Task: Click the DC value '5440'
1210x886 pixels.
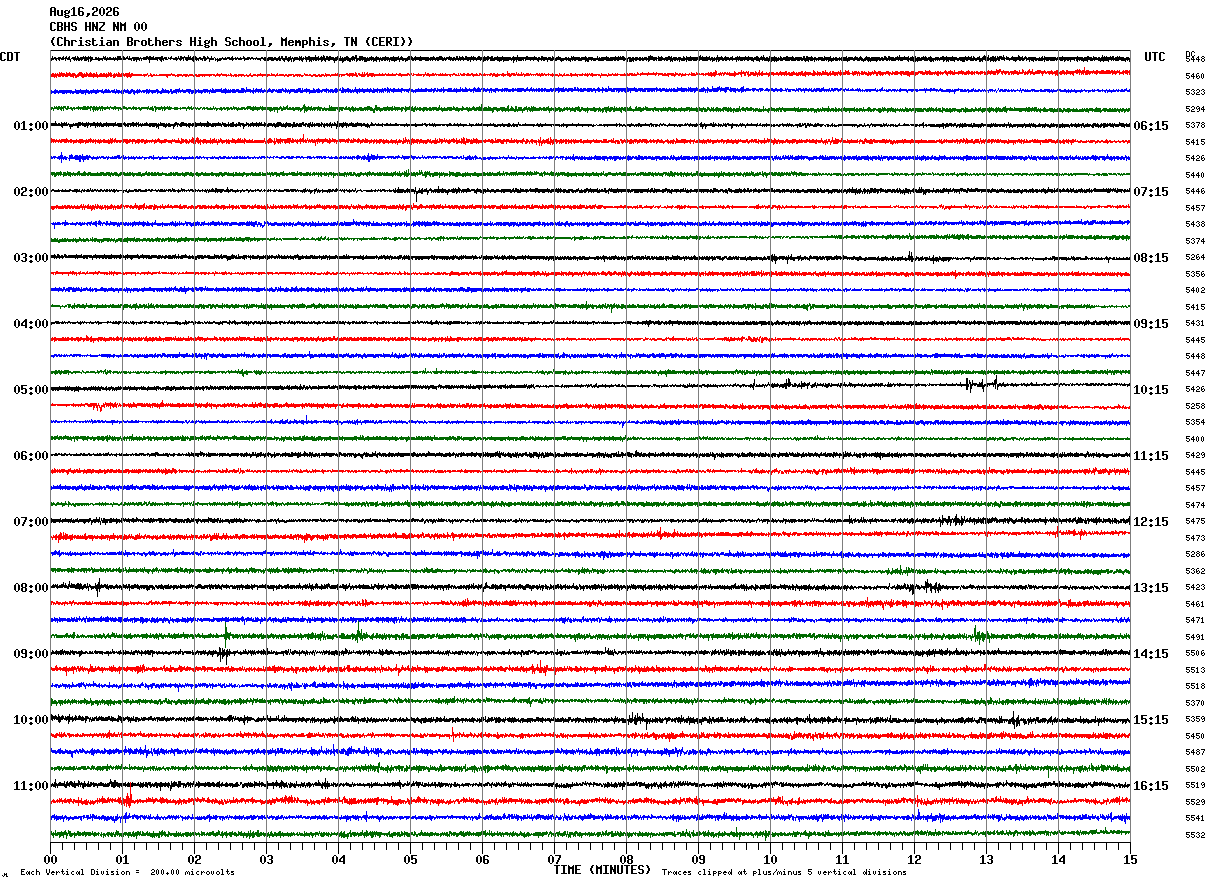Action: click(x=1195, y=175)
